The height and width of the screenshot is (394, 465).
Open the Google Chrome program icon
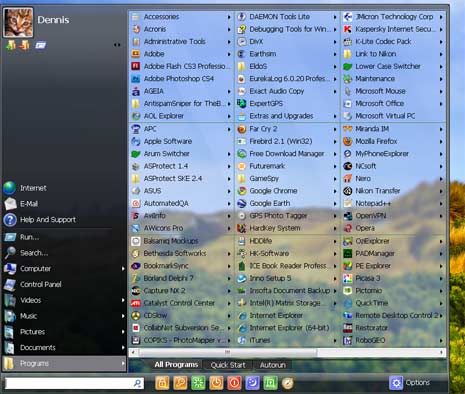pos(241,191)
